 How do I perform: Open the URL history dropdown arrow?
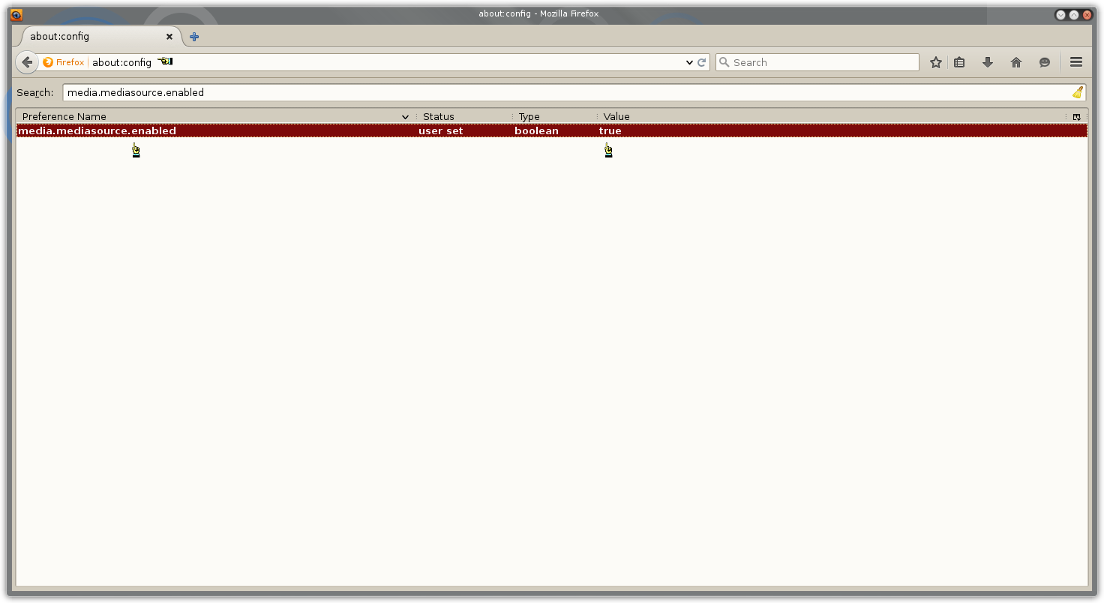(x=689, y=62)
